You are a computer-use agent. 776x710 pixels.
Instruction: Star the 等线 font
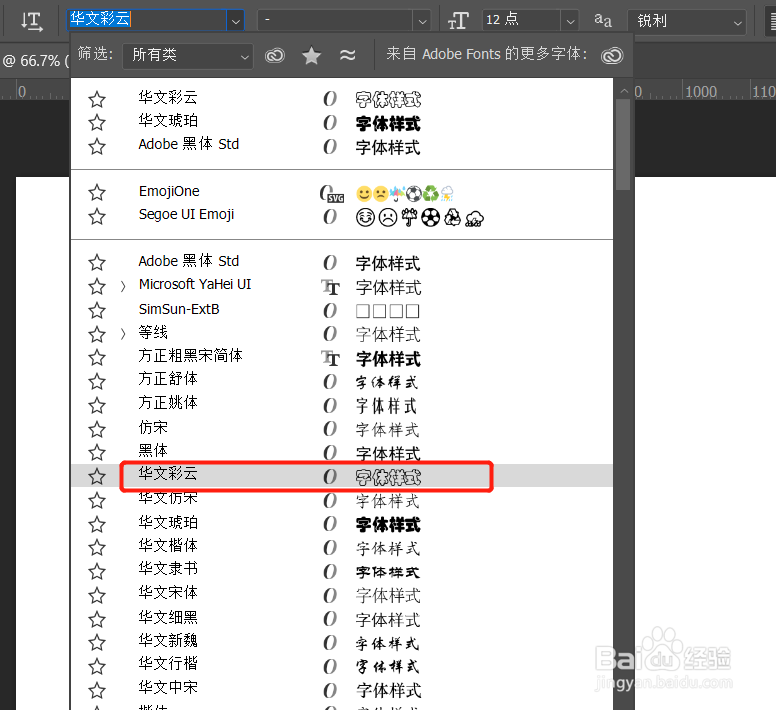97,334
